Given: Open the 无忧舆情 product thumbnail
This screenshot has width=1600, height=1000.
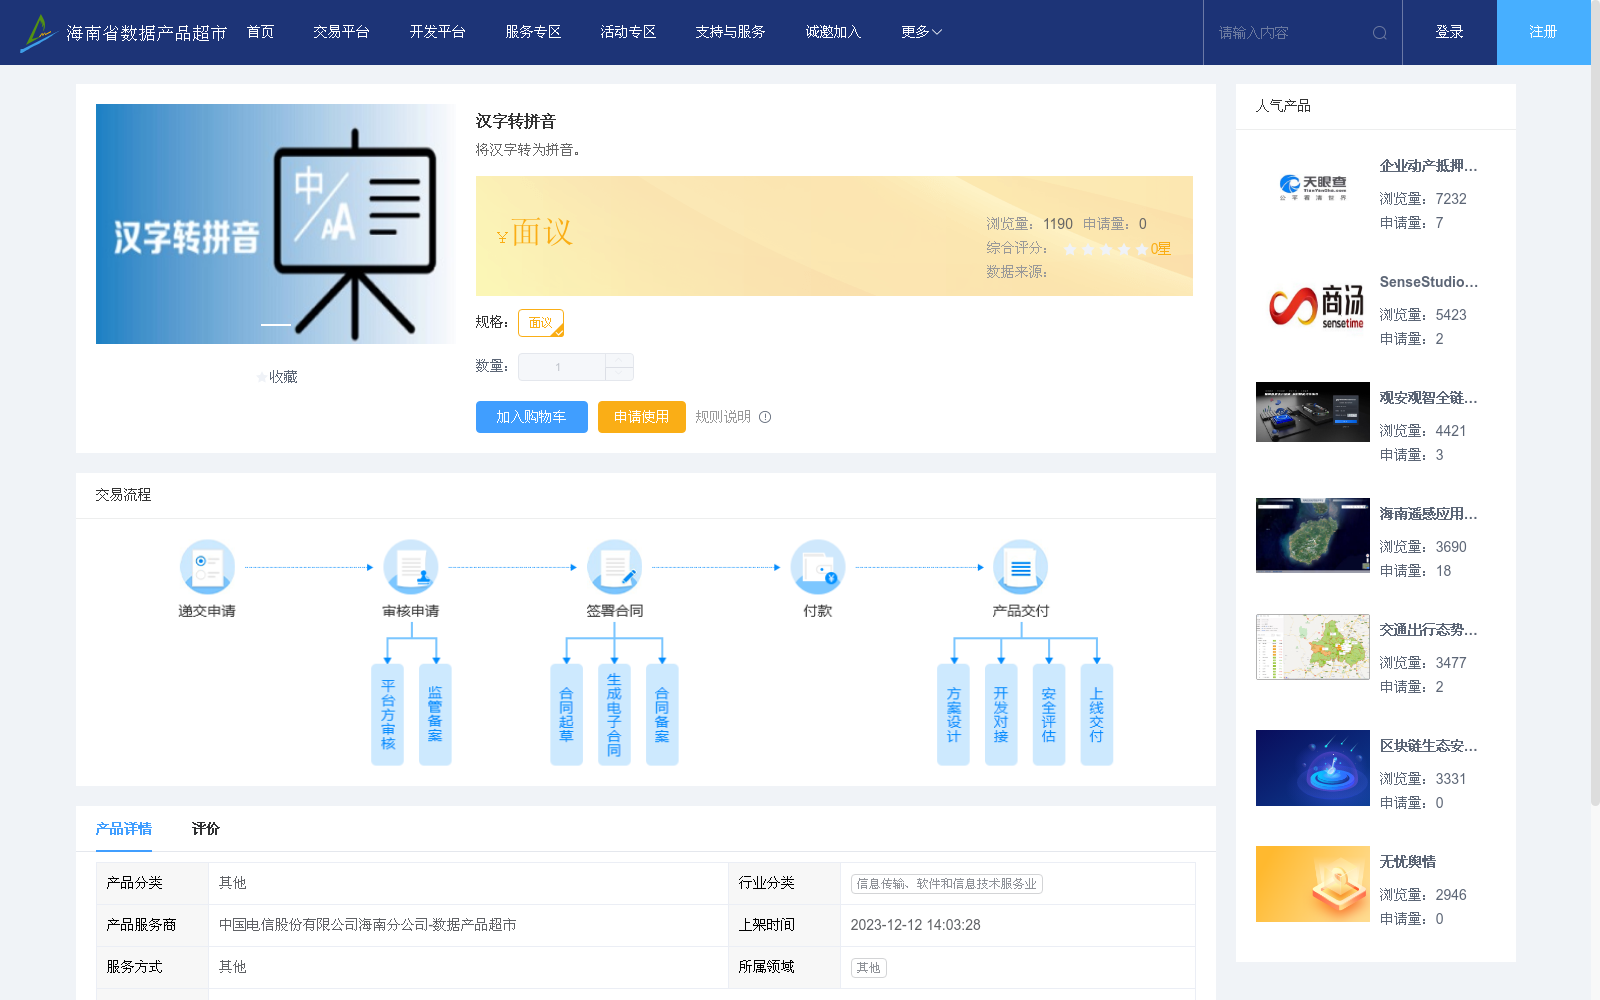Looking at the screenshot, I should [x=1313, y=884].
